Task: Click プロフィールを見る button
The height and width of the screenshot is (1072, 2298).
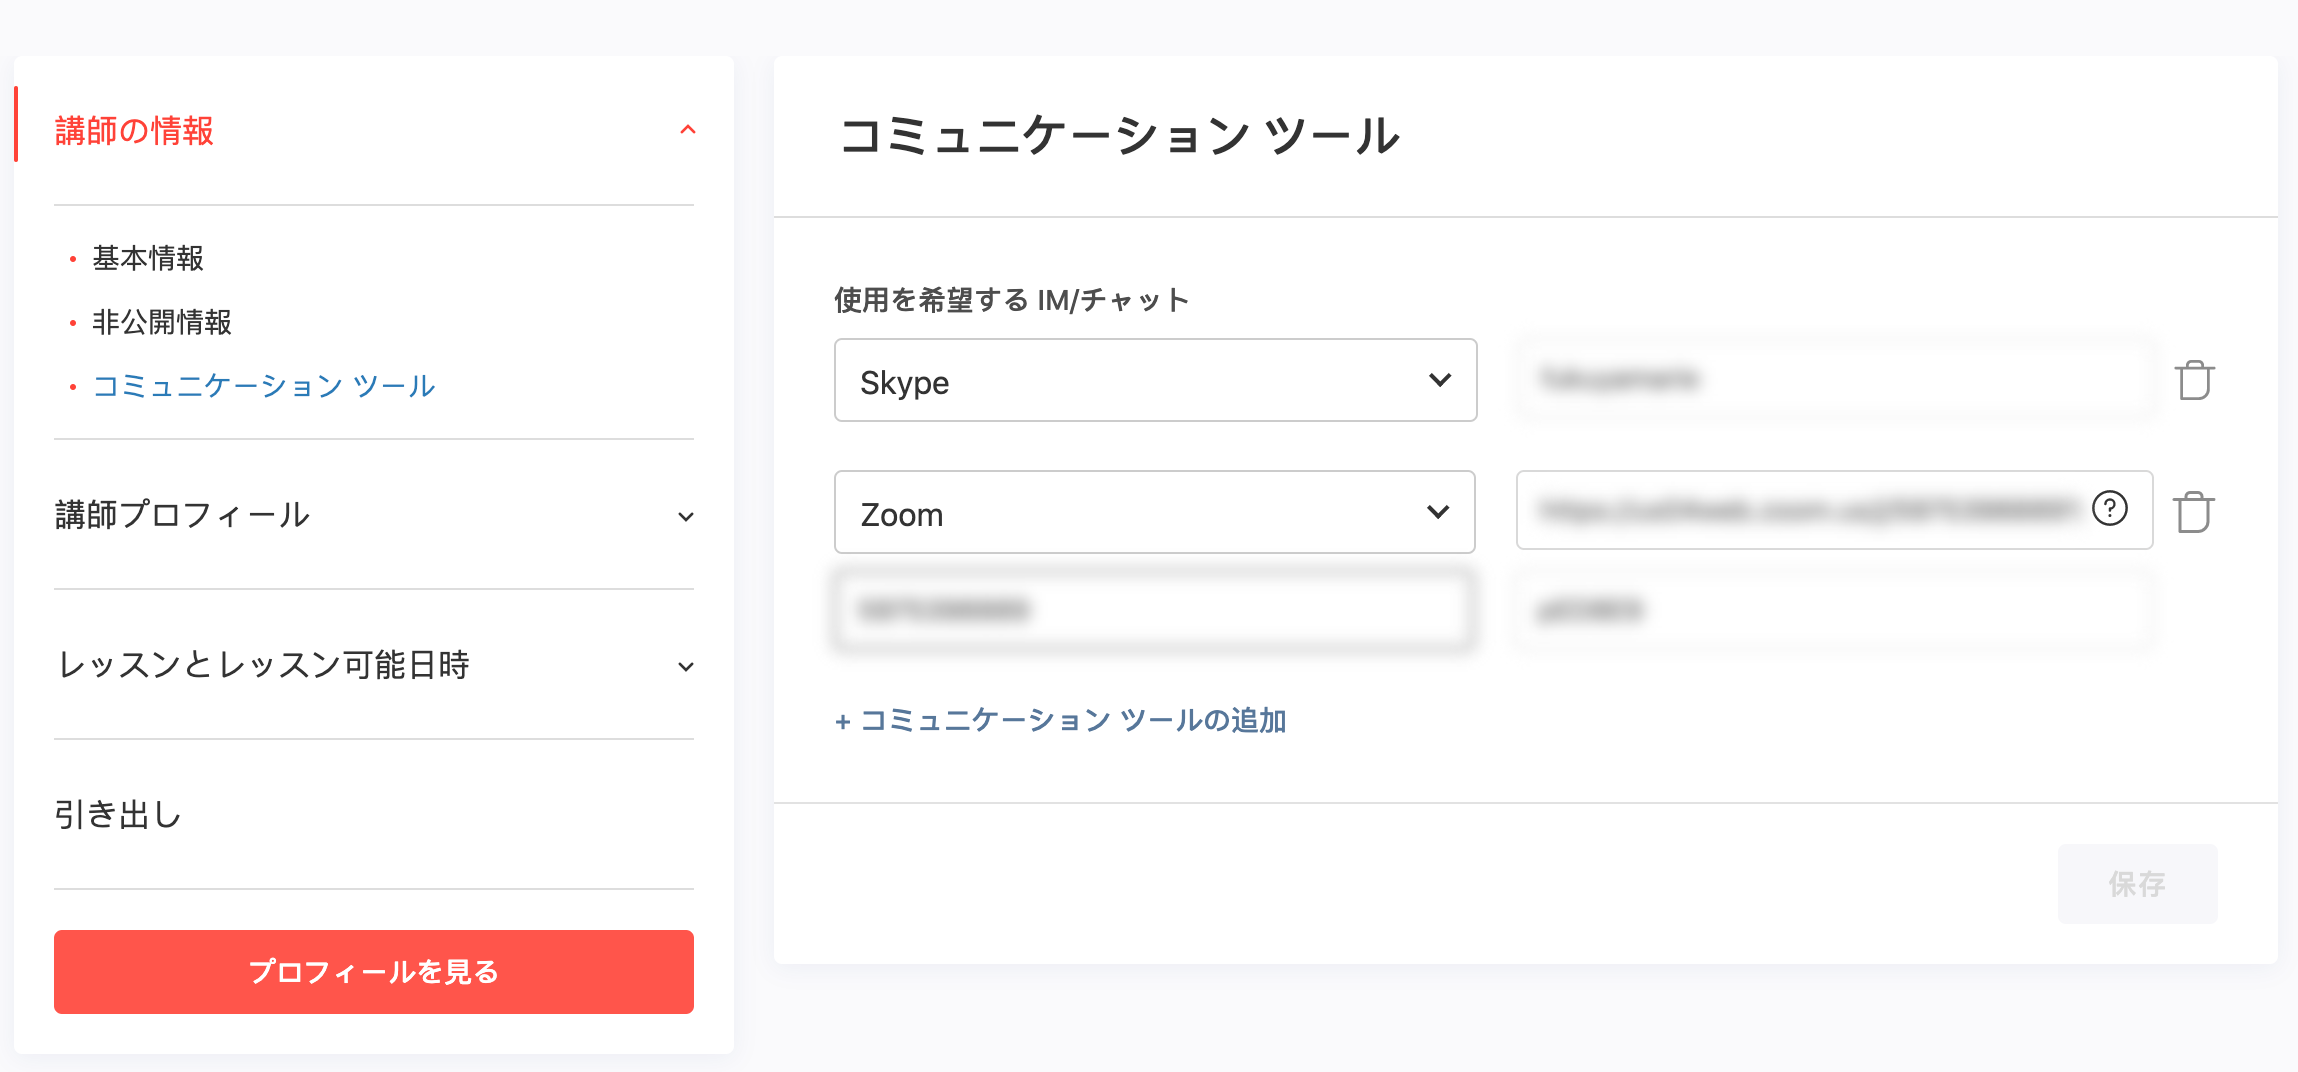Action: click(x=374, y=972)
